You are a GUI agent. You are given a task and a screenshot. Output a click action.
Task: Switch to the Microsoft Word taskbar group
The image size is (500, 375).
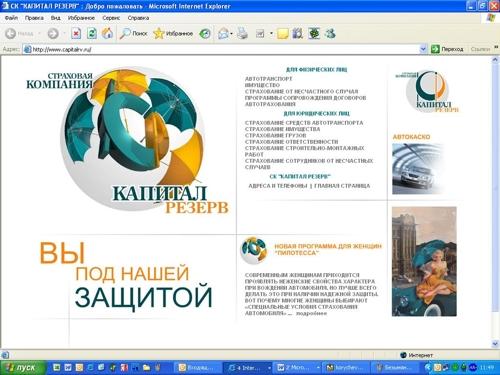pos(297,368)
